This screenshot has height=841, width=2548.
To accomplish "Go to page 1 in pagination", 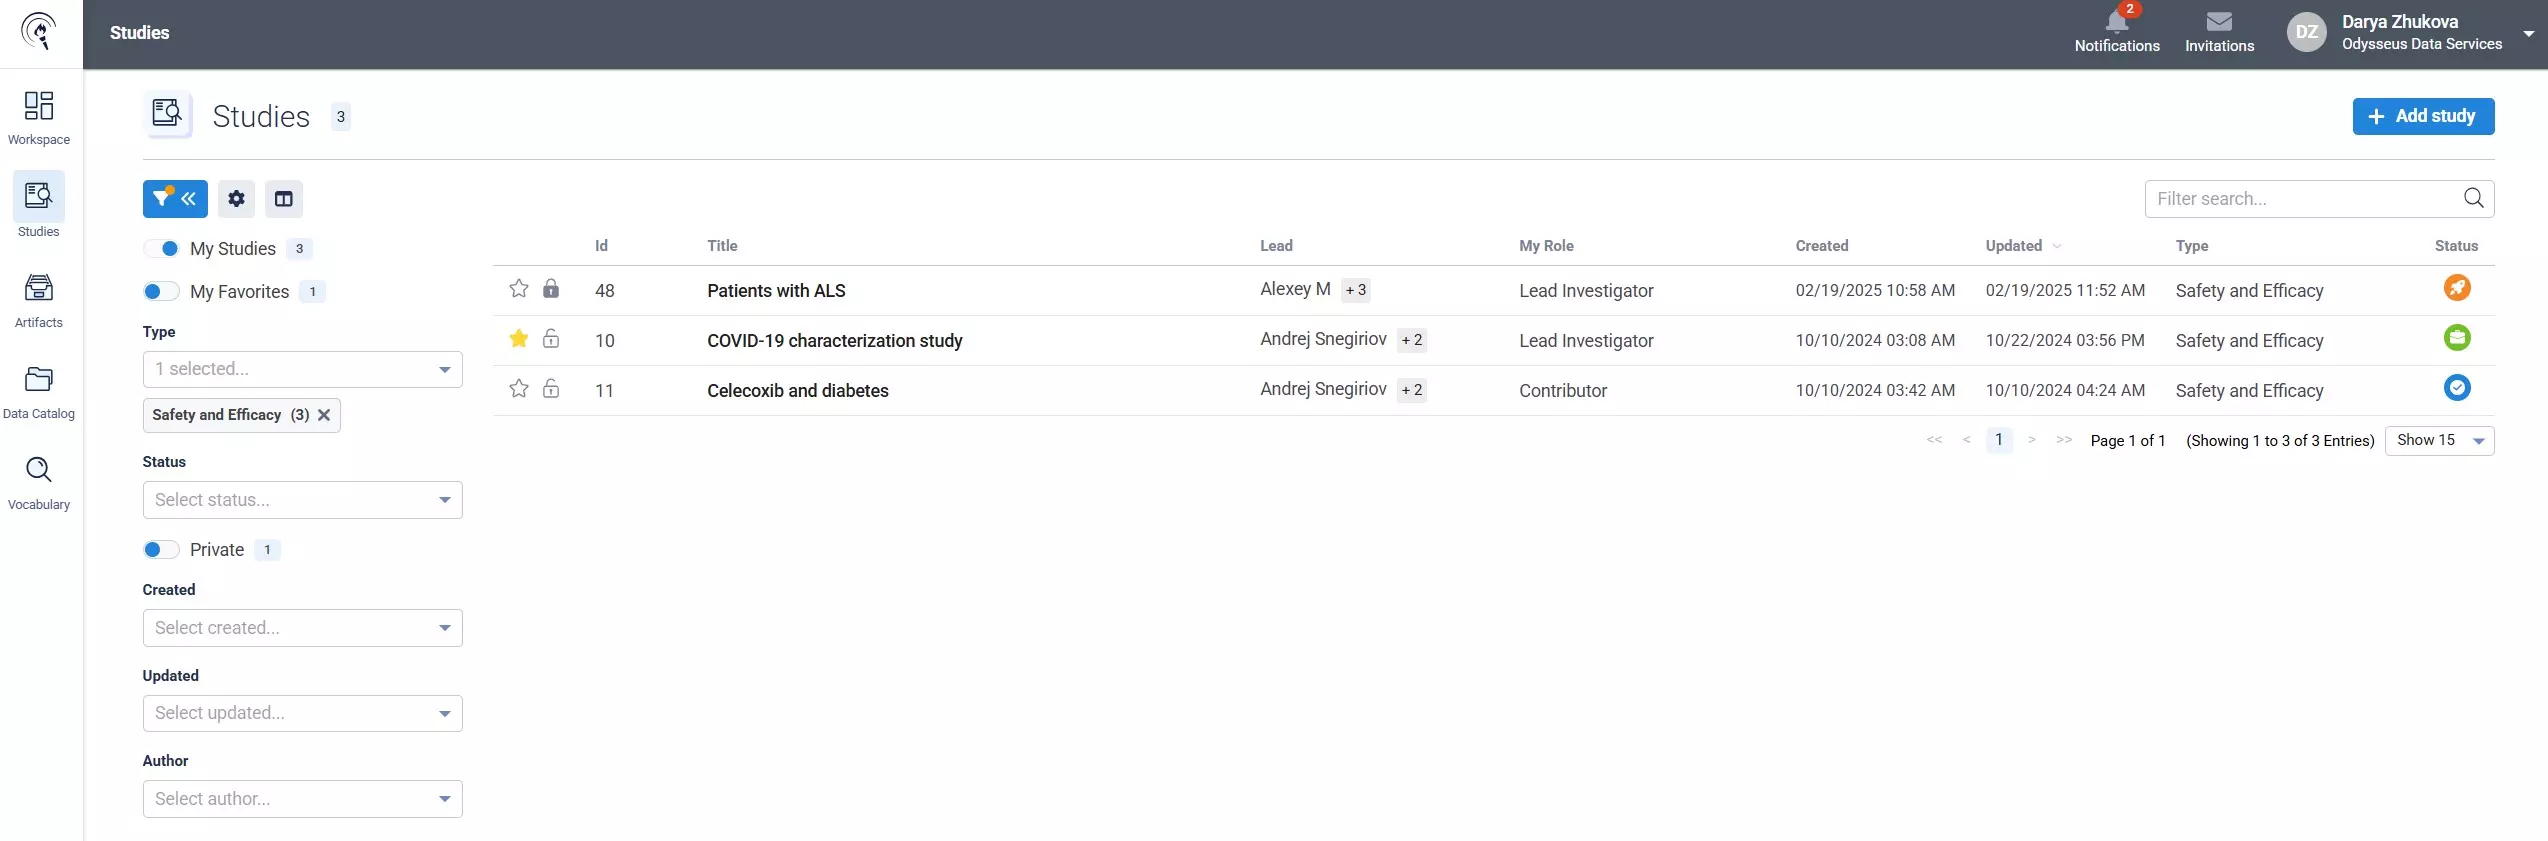I will pyautogui.click(x=1999, y=440).
